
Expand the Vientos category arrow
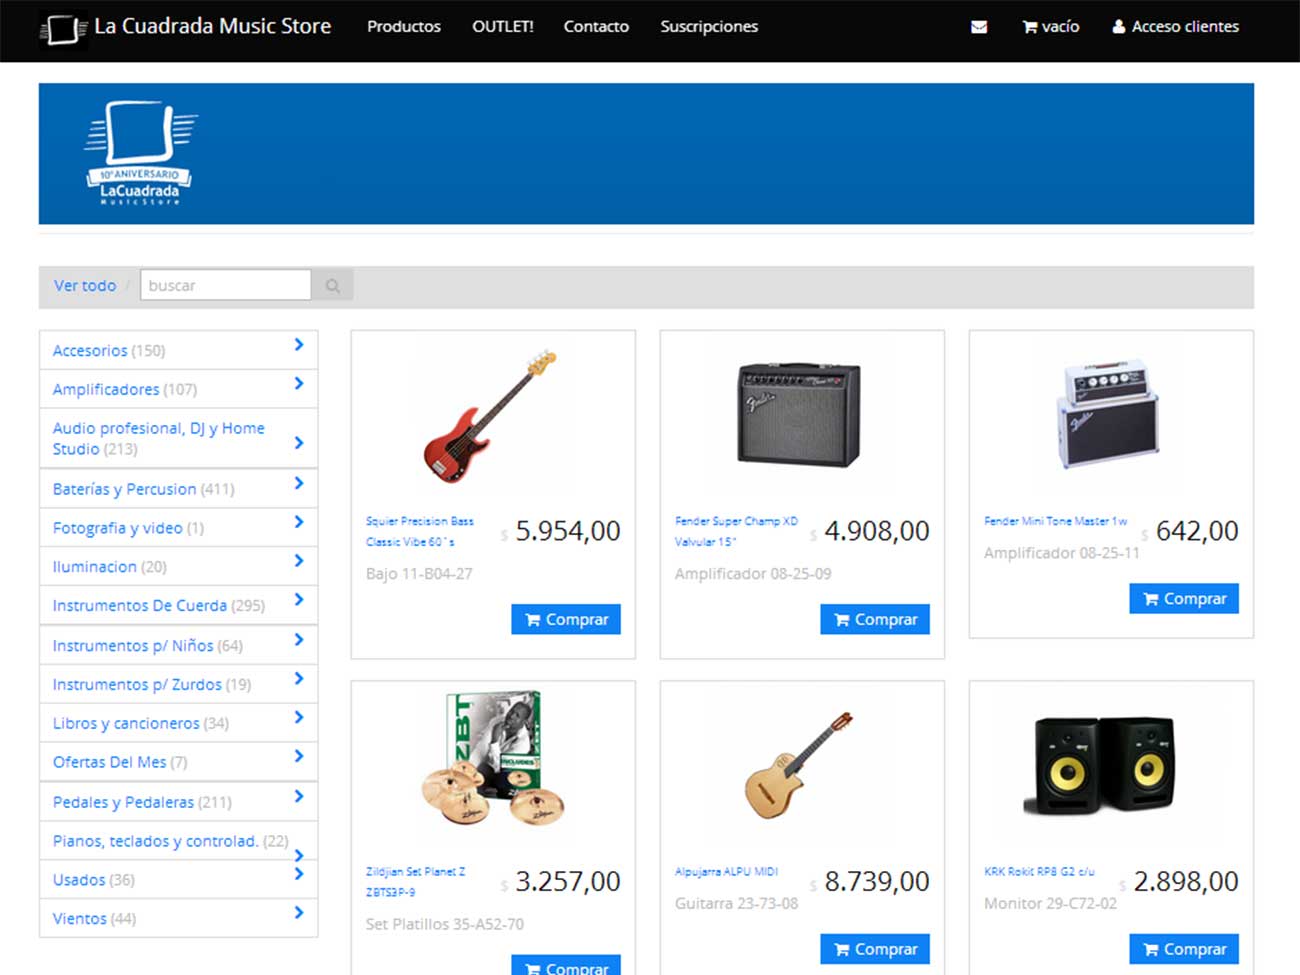click(298, 913)
